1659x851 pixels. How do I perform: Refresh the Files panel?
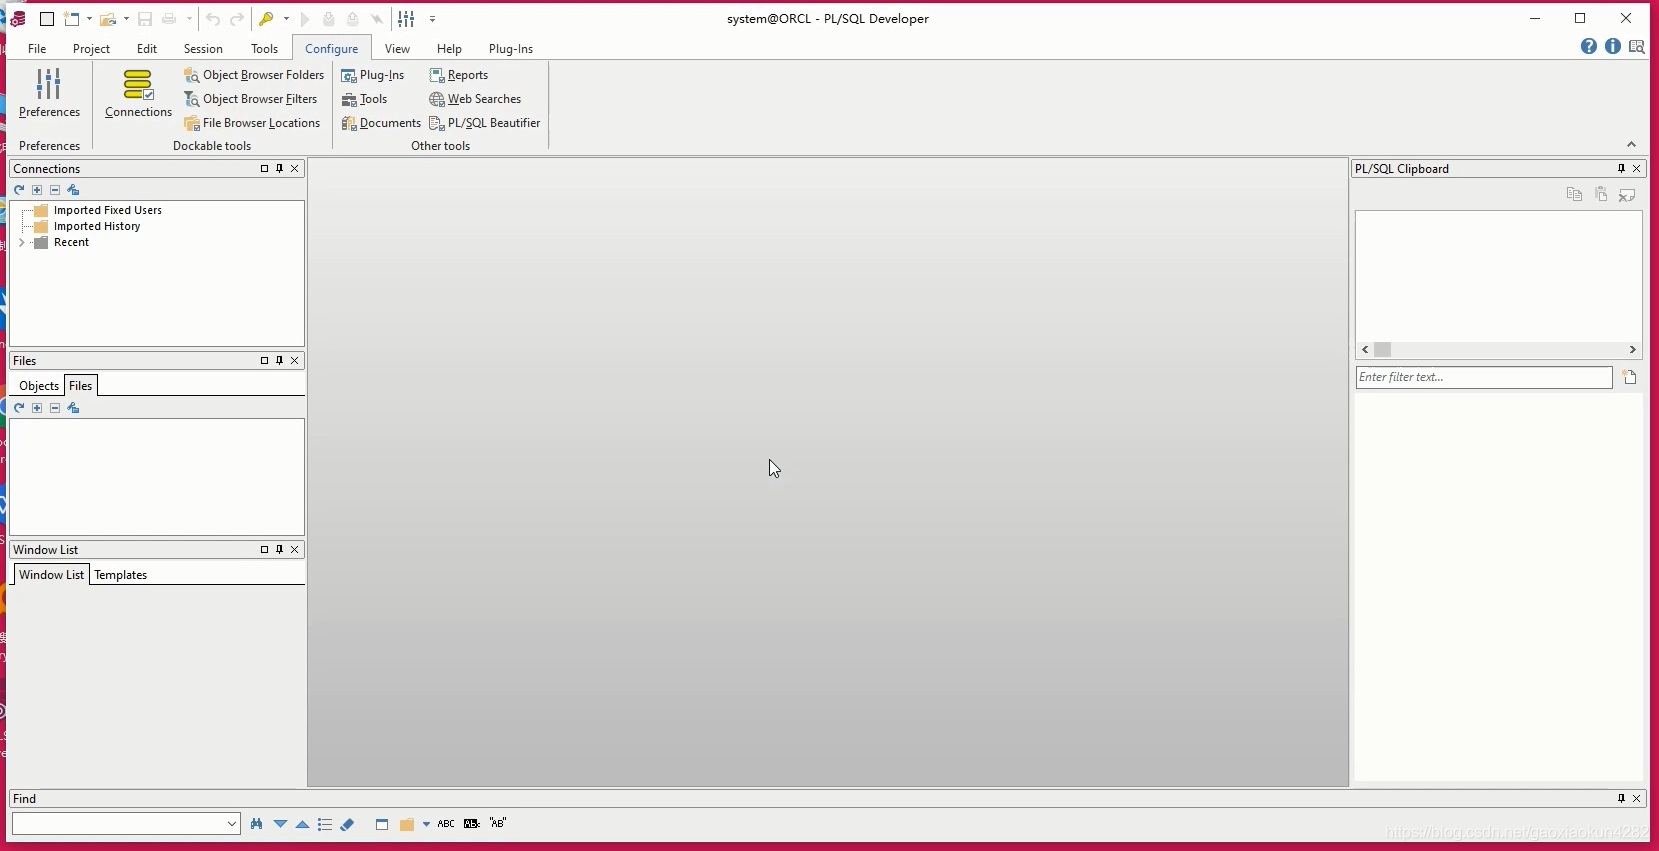pos(19,408)
